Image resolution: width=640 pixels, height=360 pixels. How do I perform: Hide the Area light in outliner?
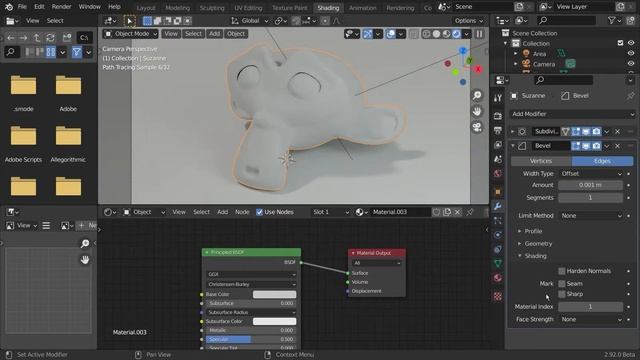pyautogui.click(x=631, y=53)
